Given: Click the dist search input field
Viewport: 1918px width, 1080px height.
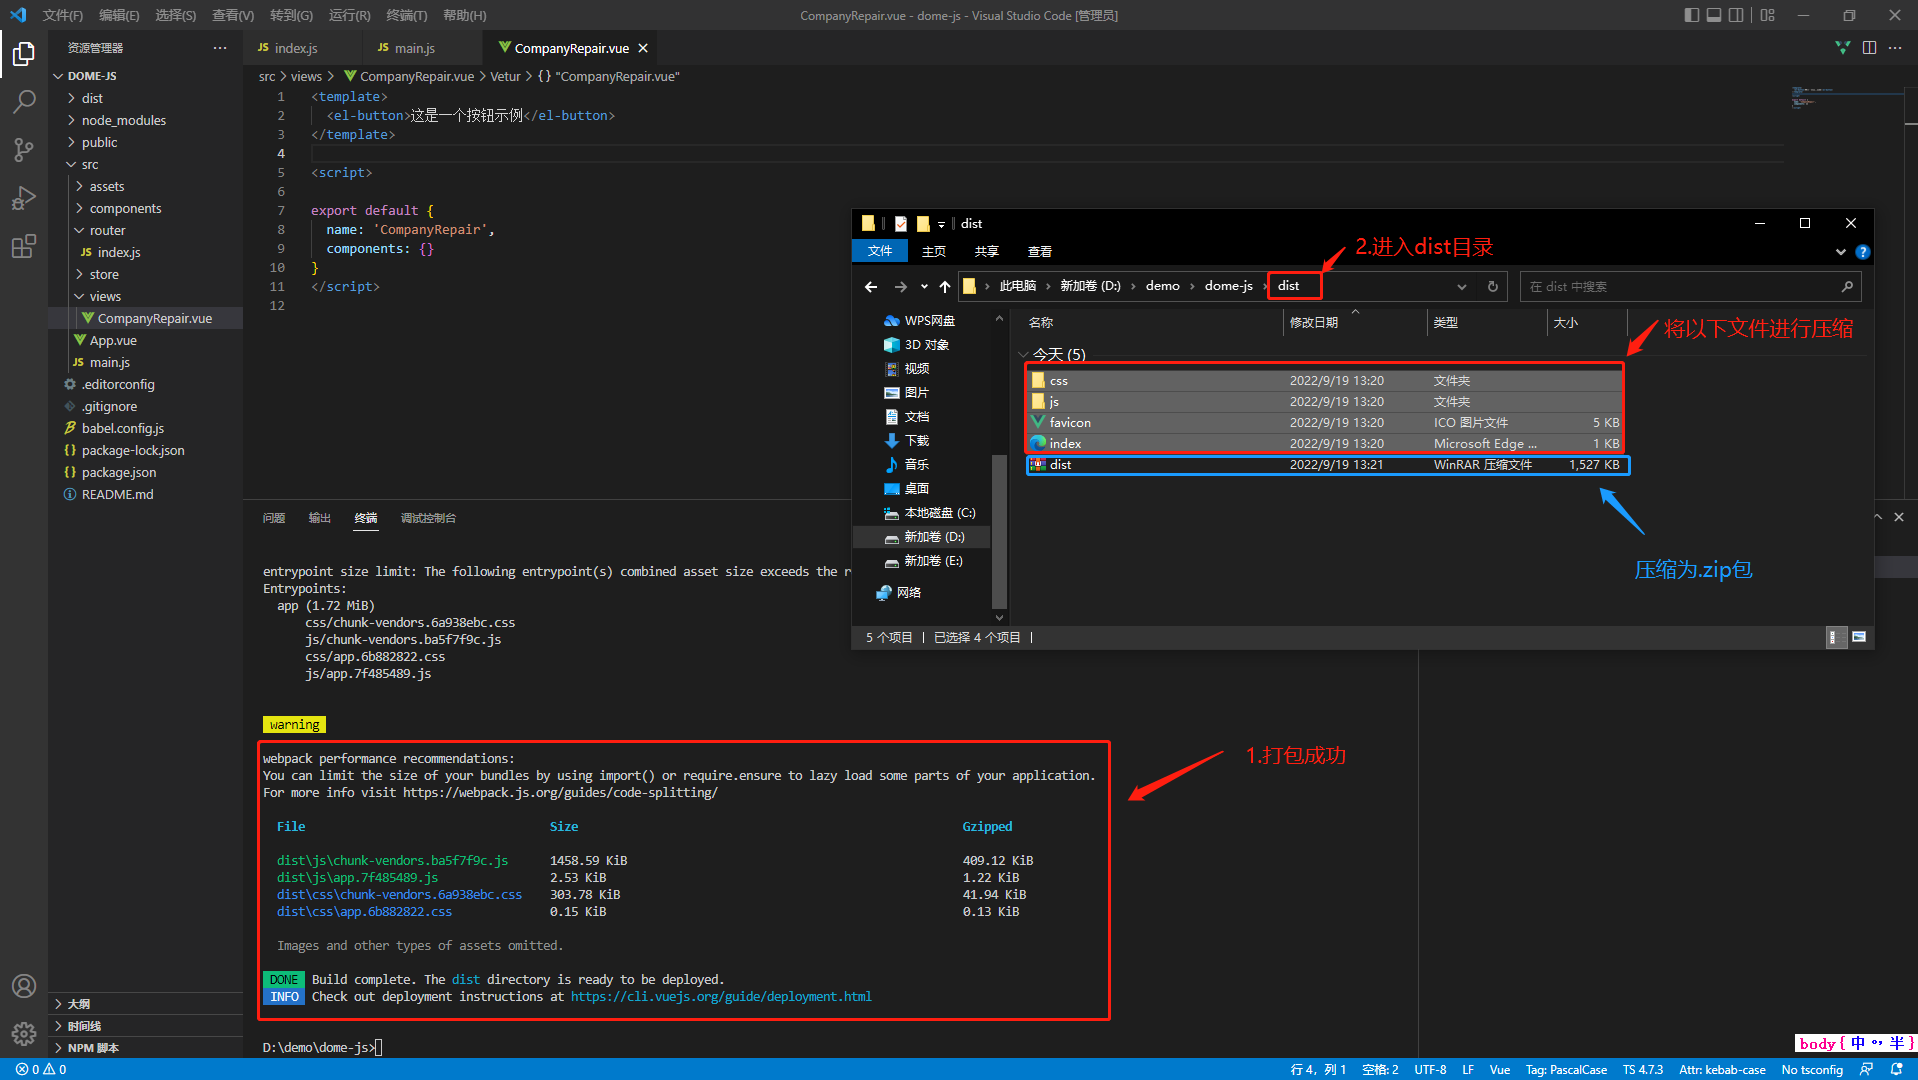Looking at the screenshot, I should click(1680, 287).
